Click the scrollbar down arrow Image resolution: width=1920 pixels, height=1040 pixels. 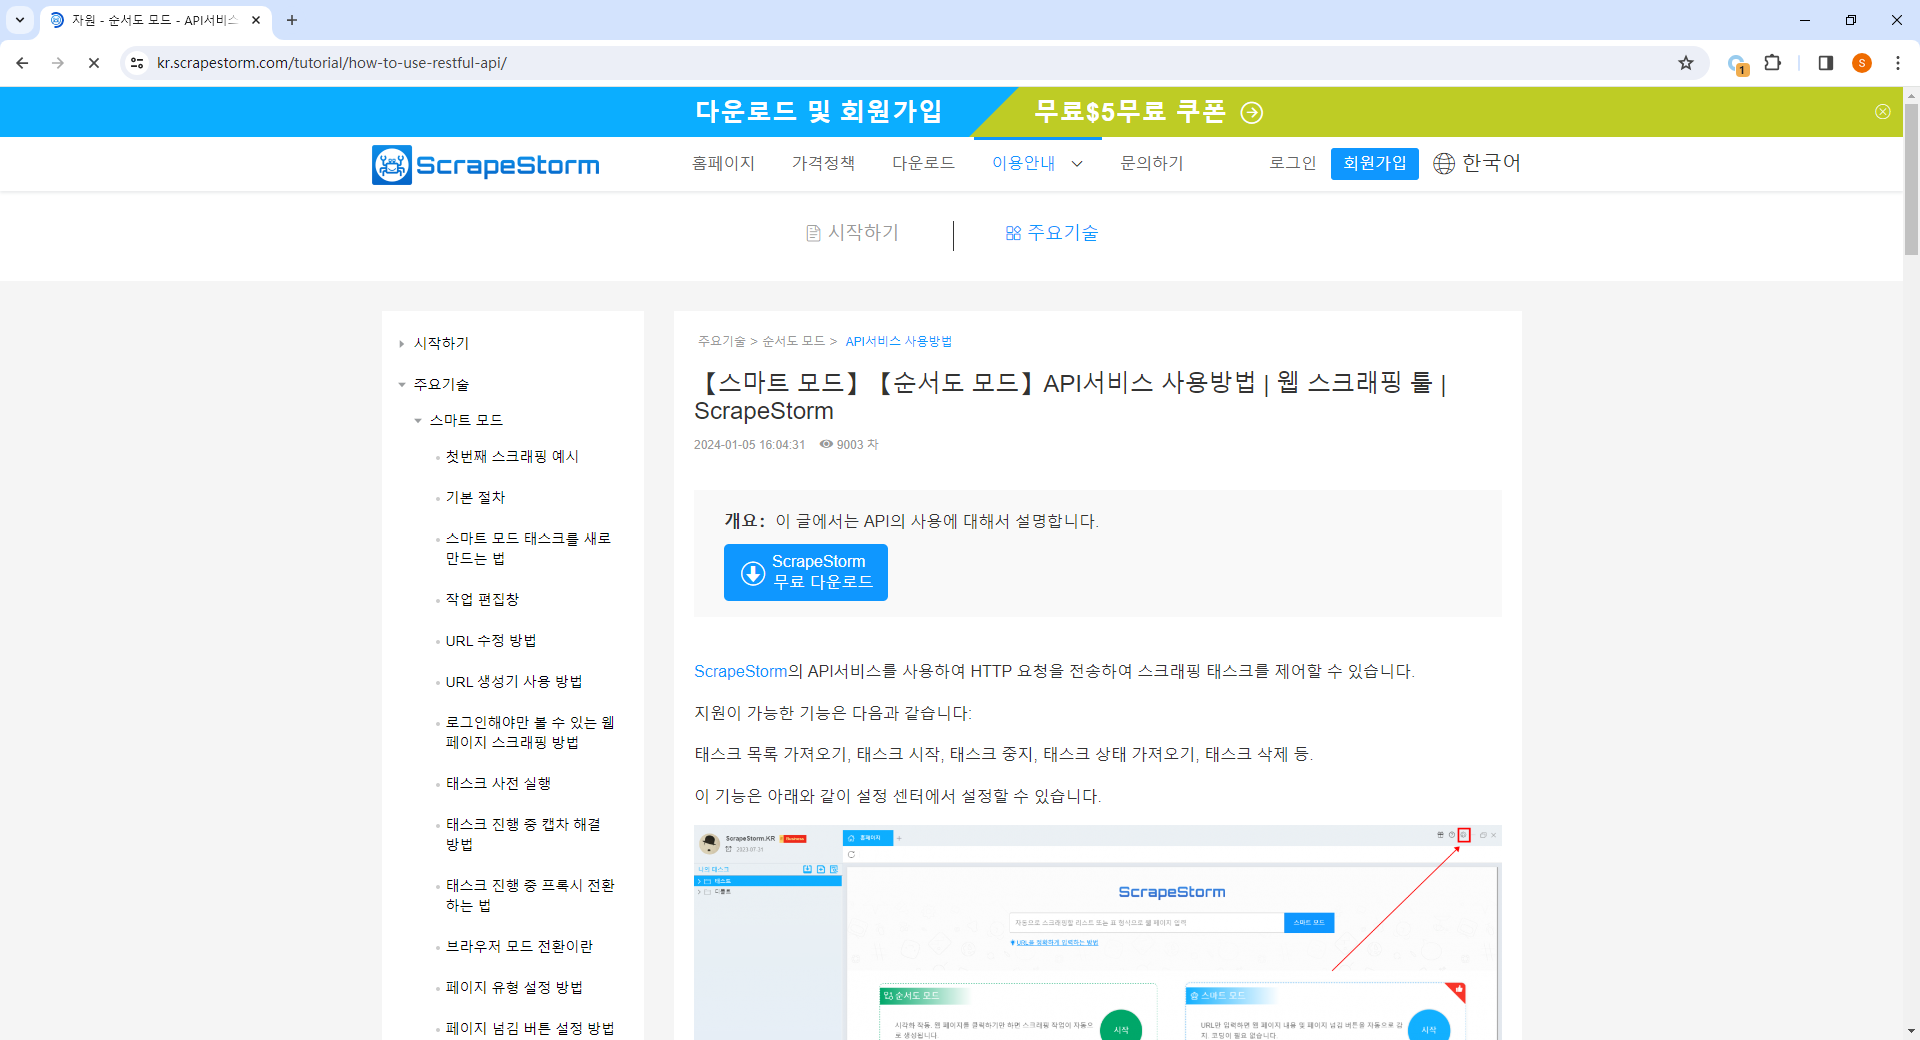tap(1911, 1031)
